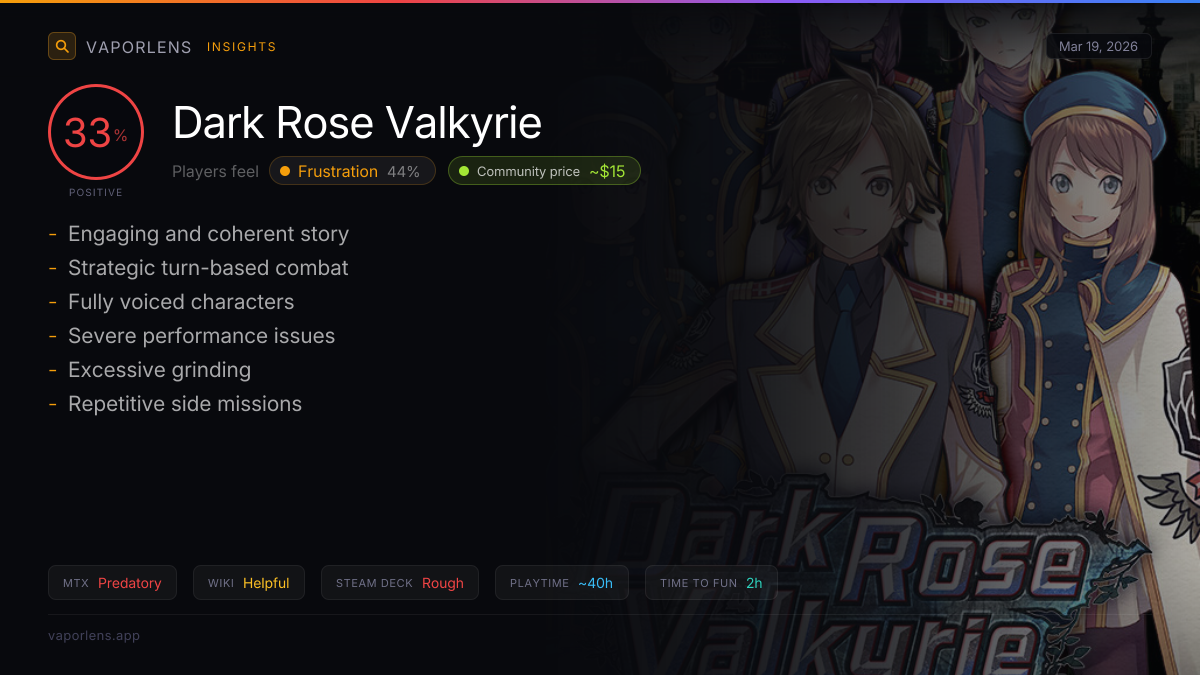This screenshot has width=1200, height=675.
Task: Click the green dot in Community price badge
Action: click(463, 171)
